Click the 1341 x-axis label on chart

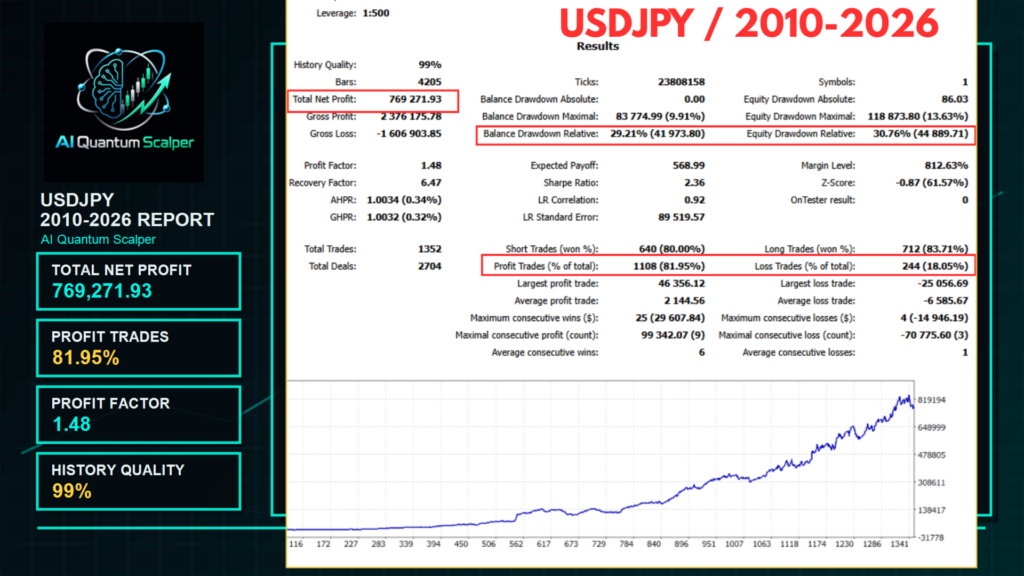point(899,544)
